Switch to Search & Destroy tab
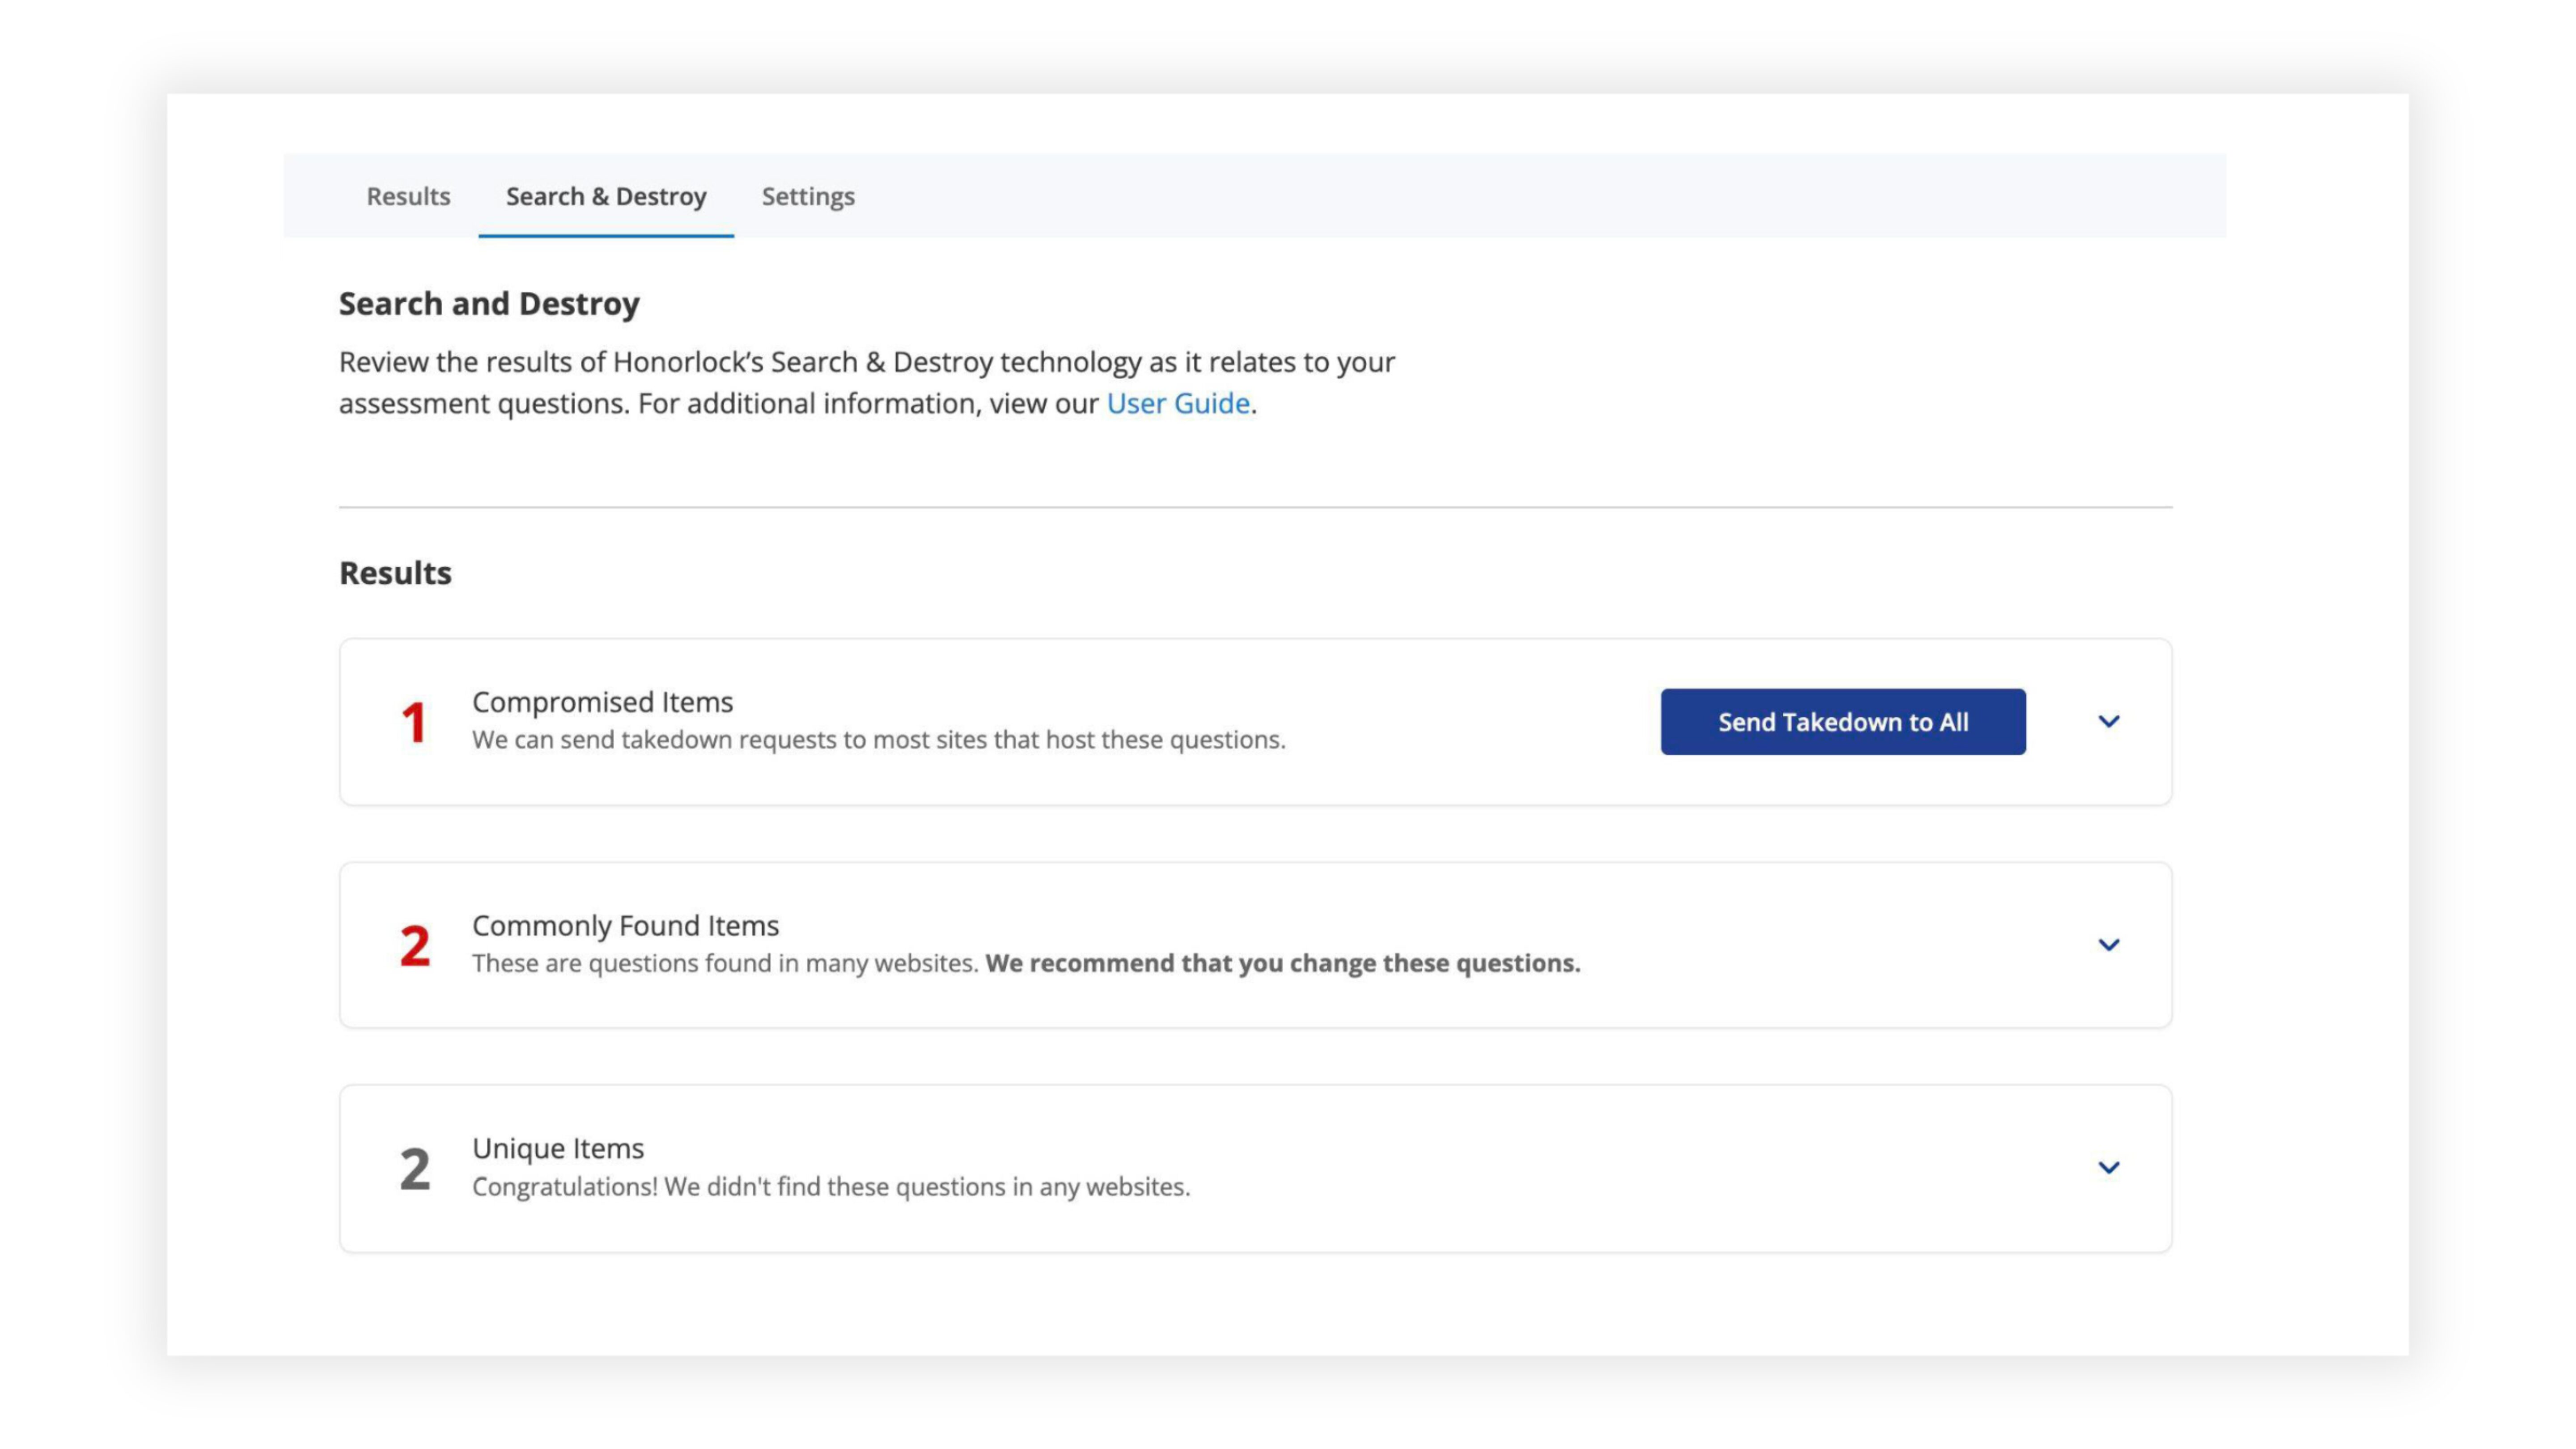The image size is (2576, 1449). (x=606, y=196)
